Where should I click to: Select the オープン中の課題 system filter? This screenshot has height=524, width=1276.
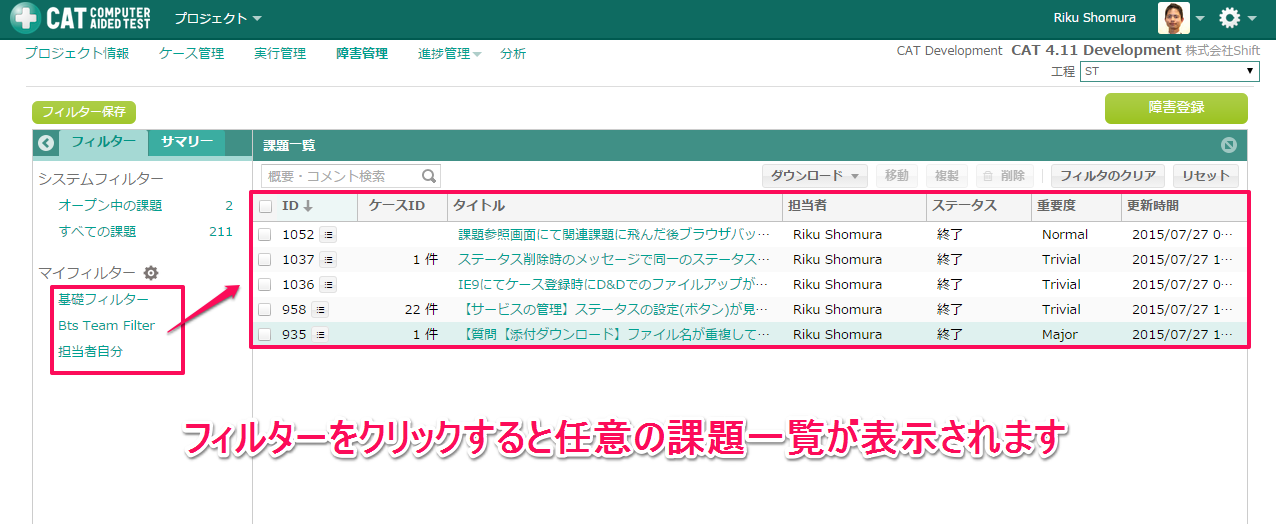[x=110, y=206]
